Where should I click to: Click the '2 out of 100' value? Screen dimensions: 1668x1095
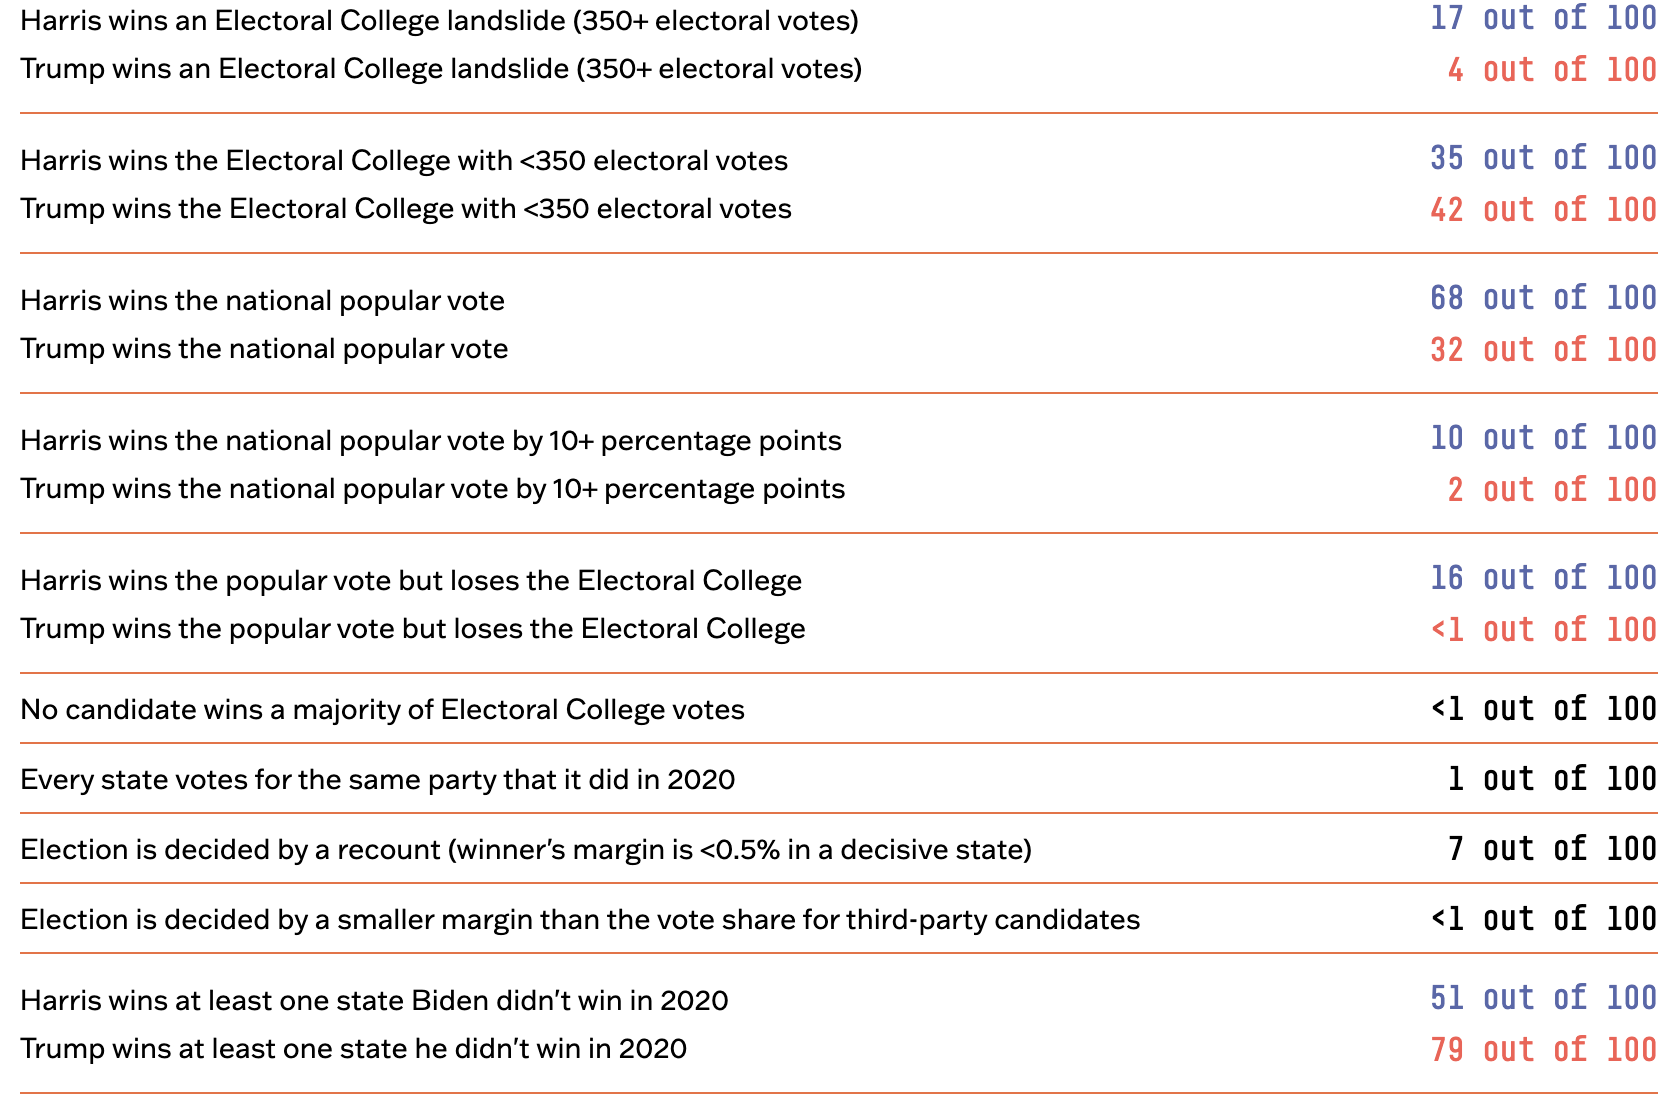point(1551,490)
